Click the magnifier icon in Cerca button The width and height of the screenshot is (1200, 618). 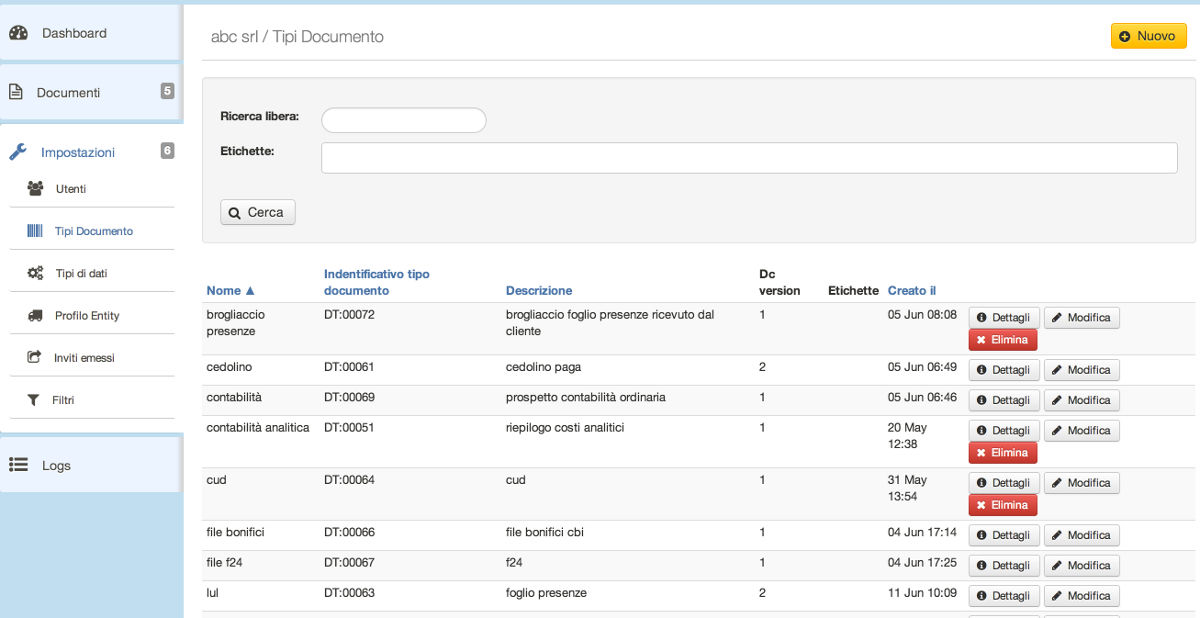coord(234,213)
